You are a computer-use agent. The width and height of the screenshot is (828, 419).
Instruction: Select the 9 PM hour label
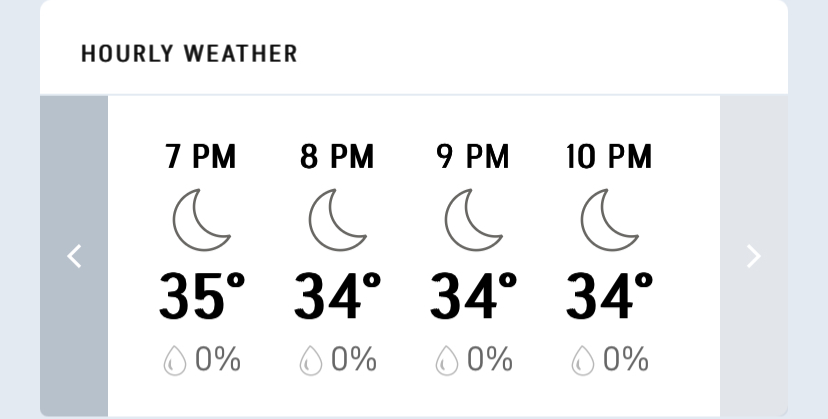coord(473,156)
